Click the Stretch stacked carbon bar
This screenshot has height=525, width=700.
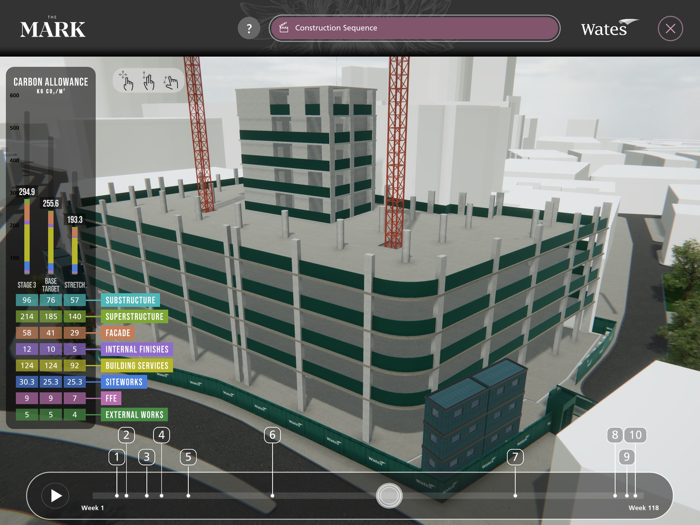(x=75, y=250)
